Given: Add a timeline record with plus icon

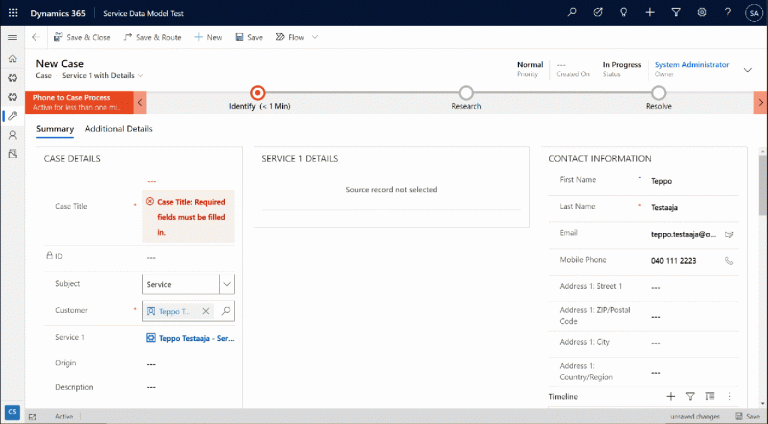Looking at the screenshot, I should 671,397.
